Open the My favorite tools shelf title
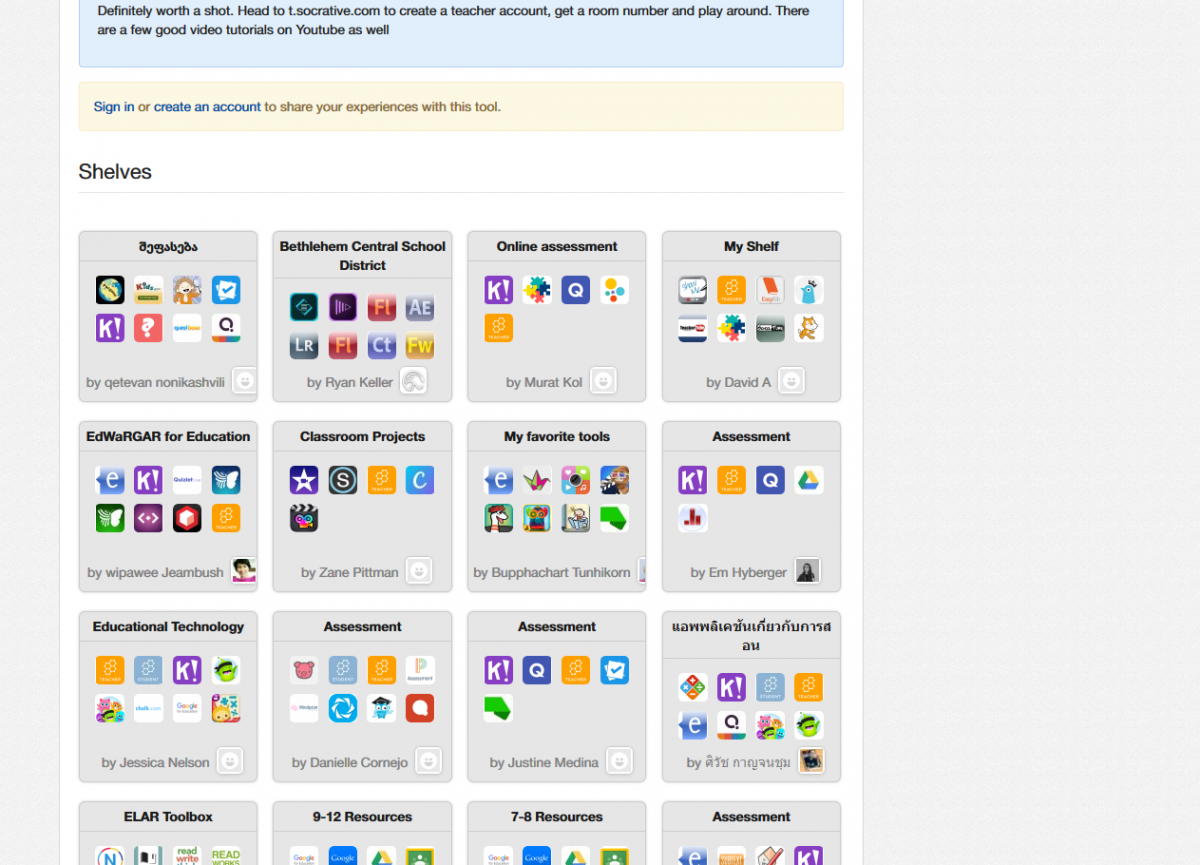This screenshot has width=1200, height=865. (557, 437)
